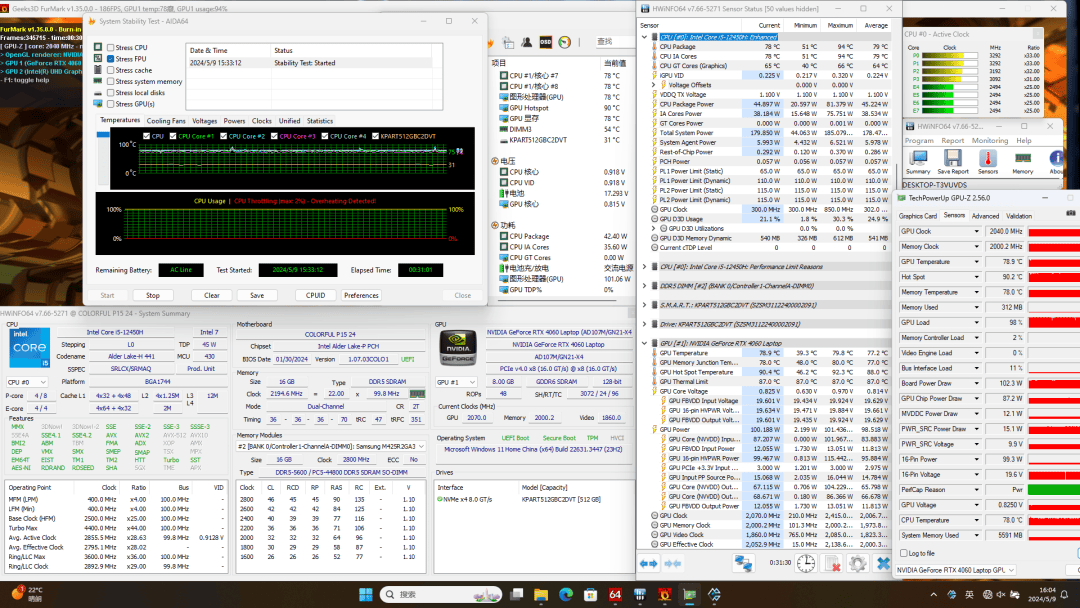Viewport: 1080px width, 608px height.
Task: Open the GPU selection dropdown at GPU-Z bottom
Action: tap(956, 570)
